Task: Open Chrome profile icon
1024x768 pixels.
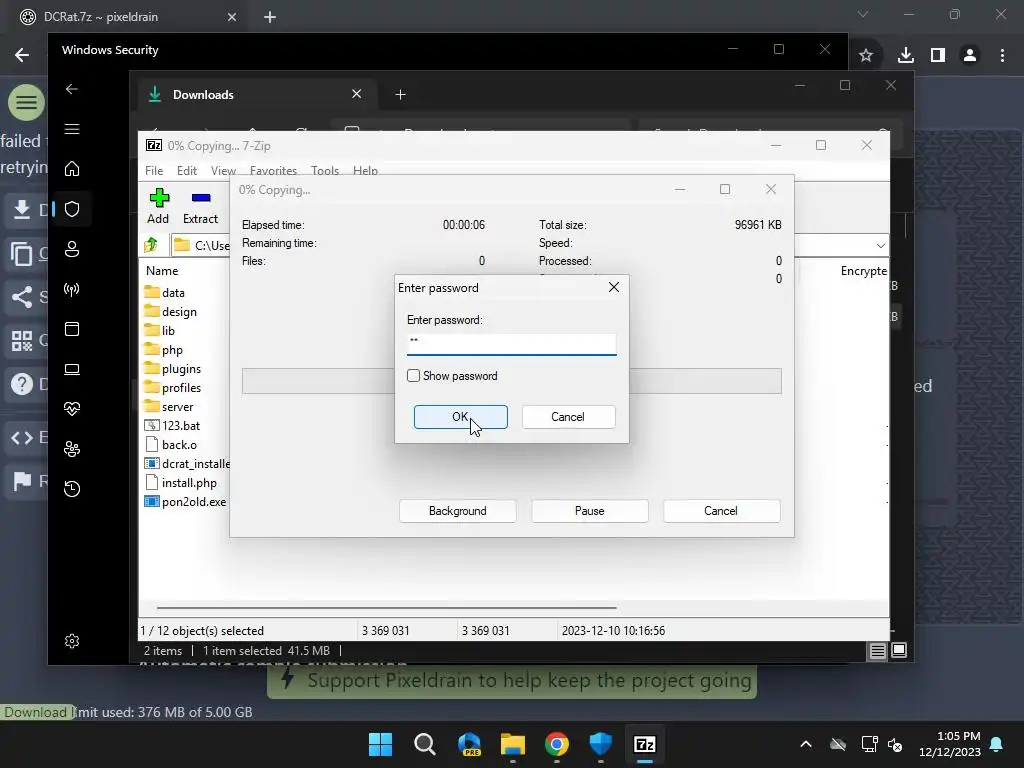Action: [970, 56]
